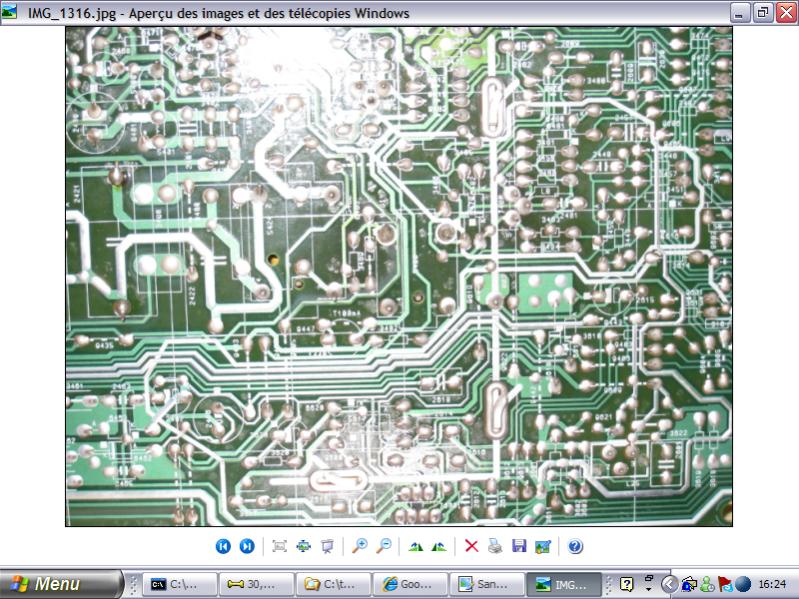This screenshot has width=799, height=599.
Task: Switch to the 'Goo...' Internet Explorer window
Action: pos(411,584)
